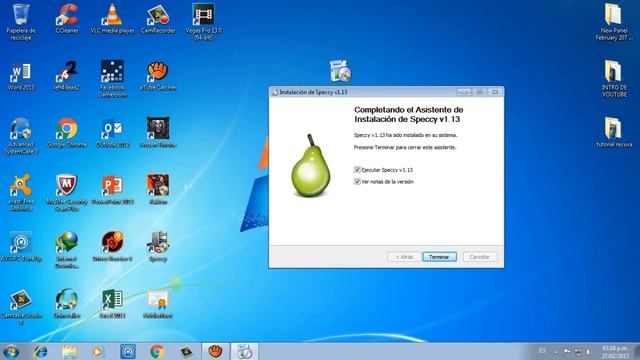Select the Internet Download Manager globe shortcut

67,250
